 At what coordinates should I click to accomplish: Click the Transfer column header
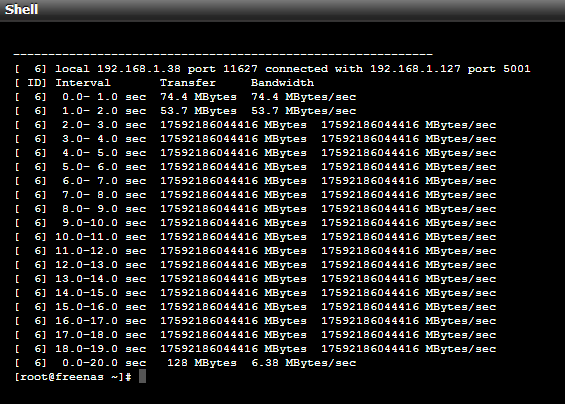(188, 83)
